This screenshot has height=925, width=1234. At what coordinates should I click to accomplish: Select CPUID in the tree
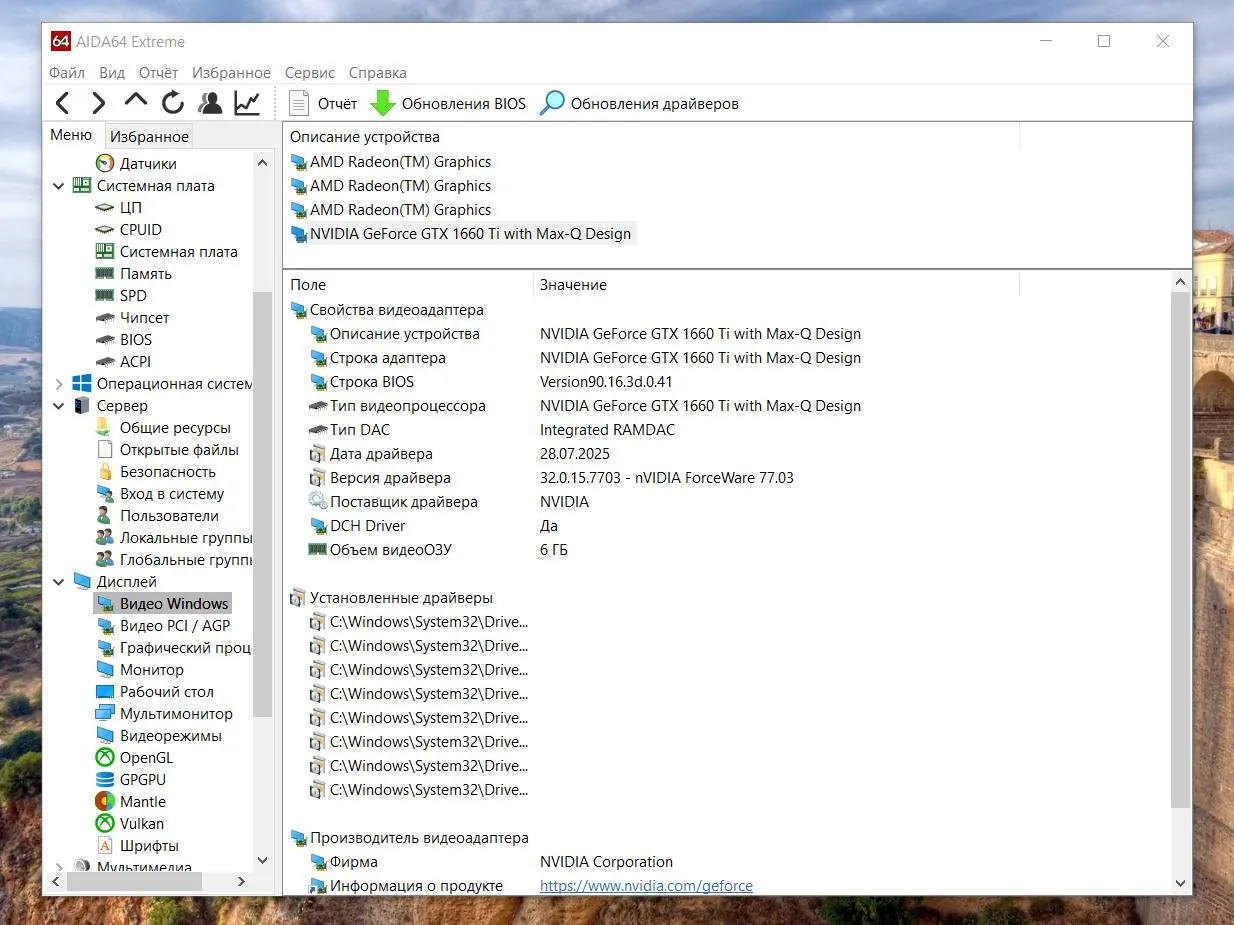coord(128,229)
